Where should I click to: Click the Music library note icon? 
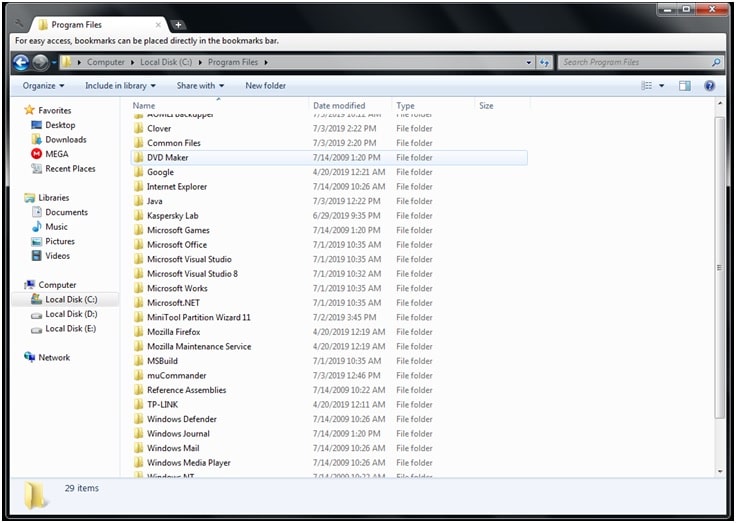coord(36,227)
